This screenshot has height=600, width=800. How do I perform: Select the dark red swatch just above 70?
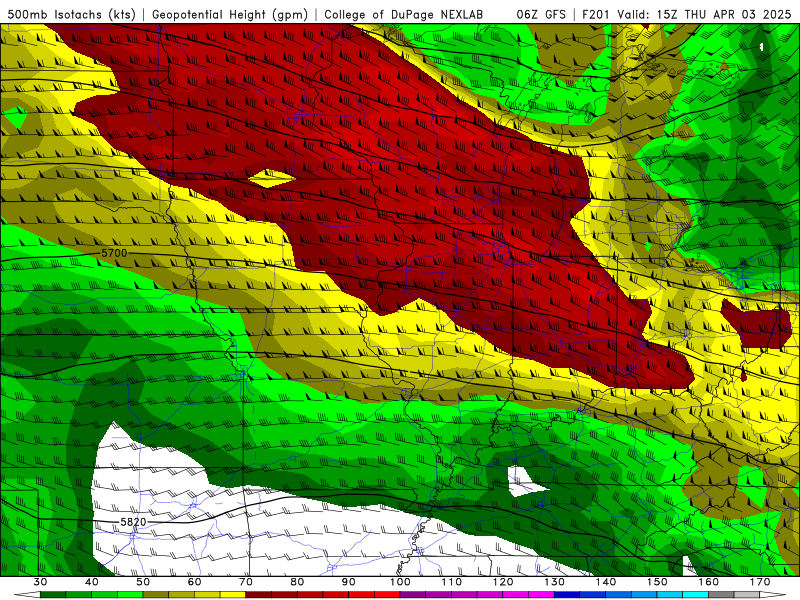click(259, 595)
